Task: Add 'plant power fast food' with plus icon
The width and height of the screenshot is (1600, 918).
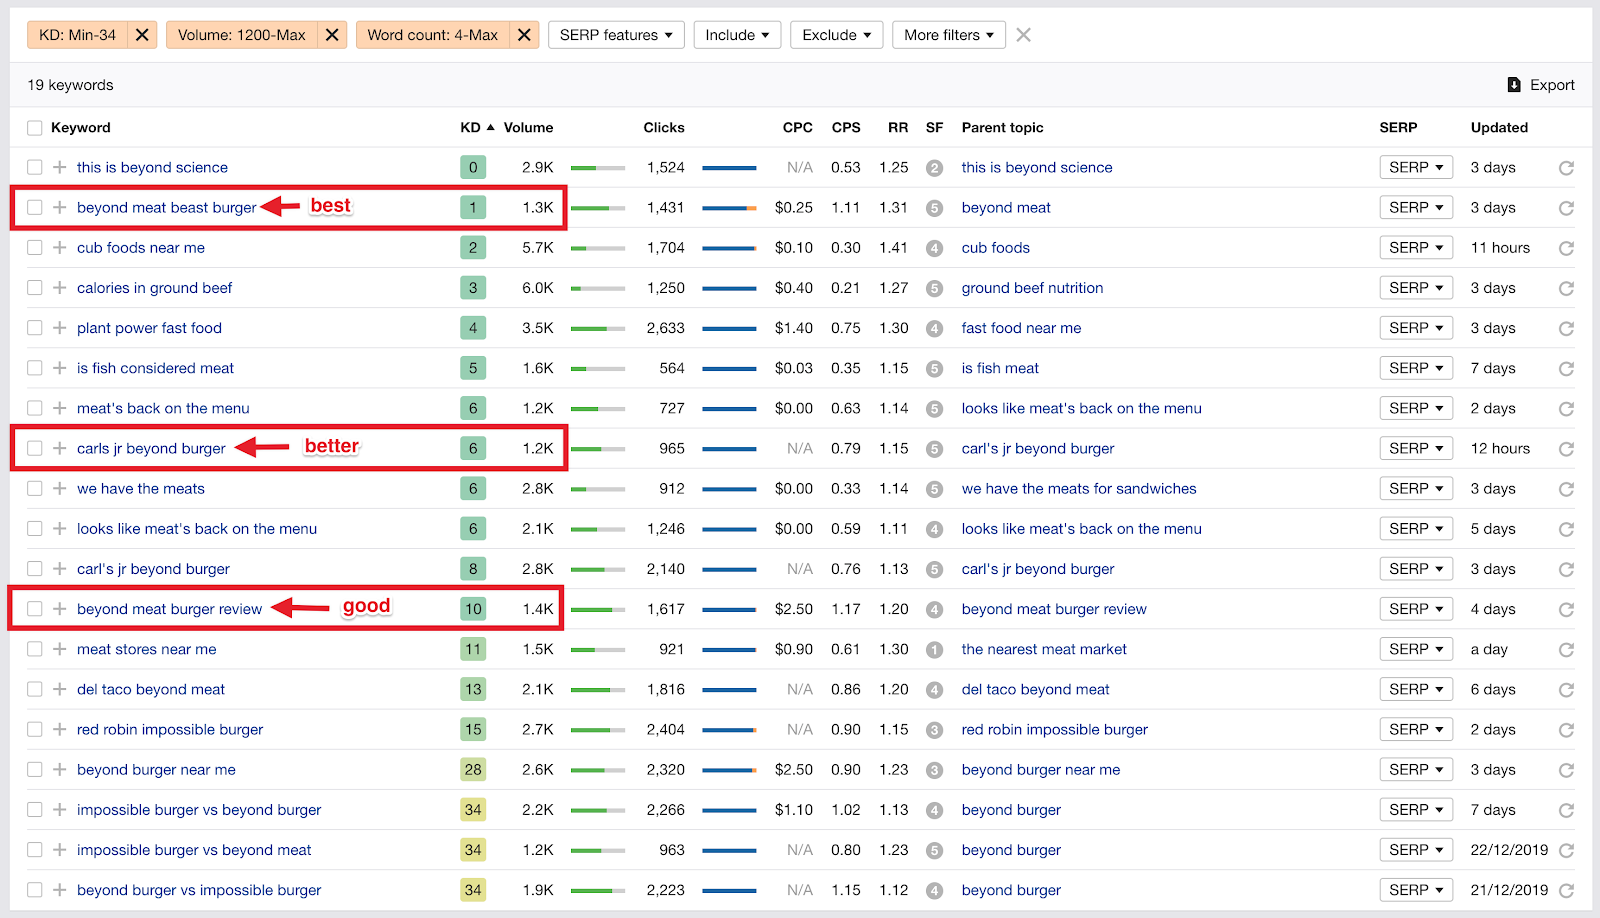Action: (x=60, y=327)
